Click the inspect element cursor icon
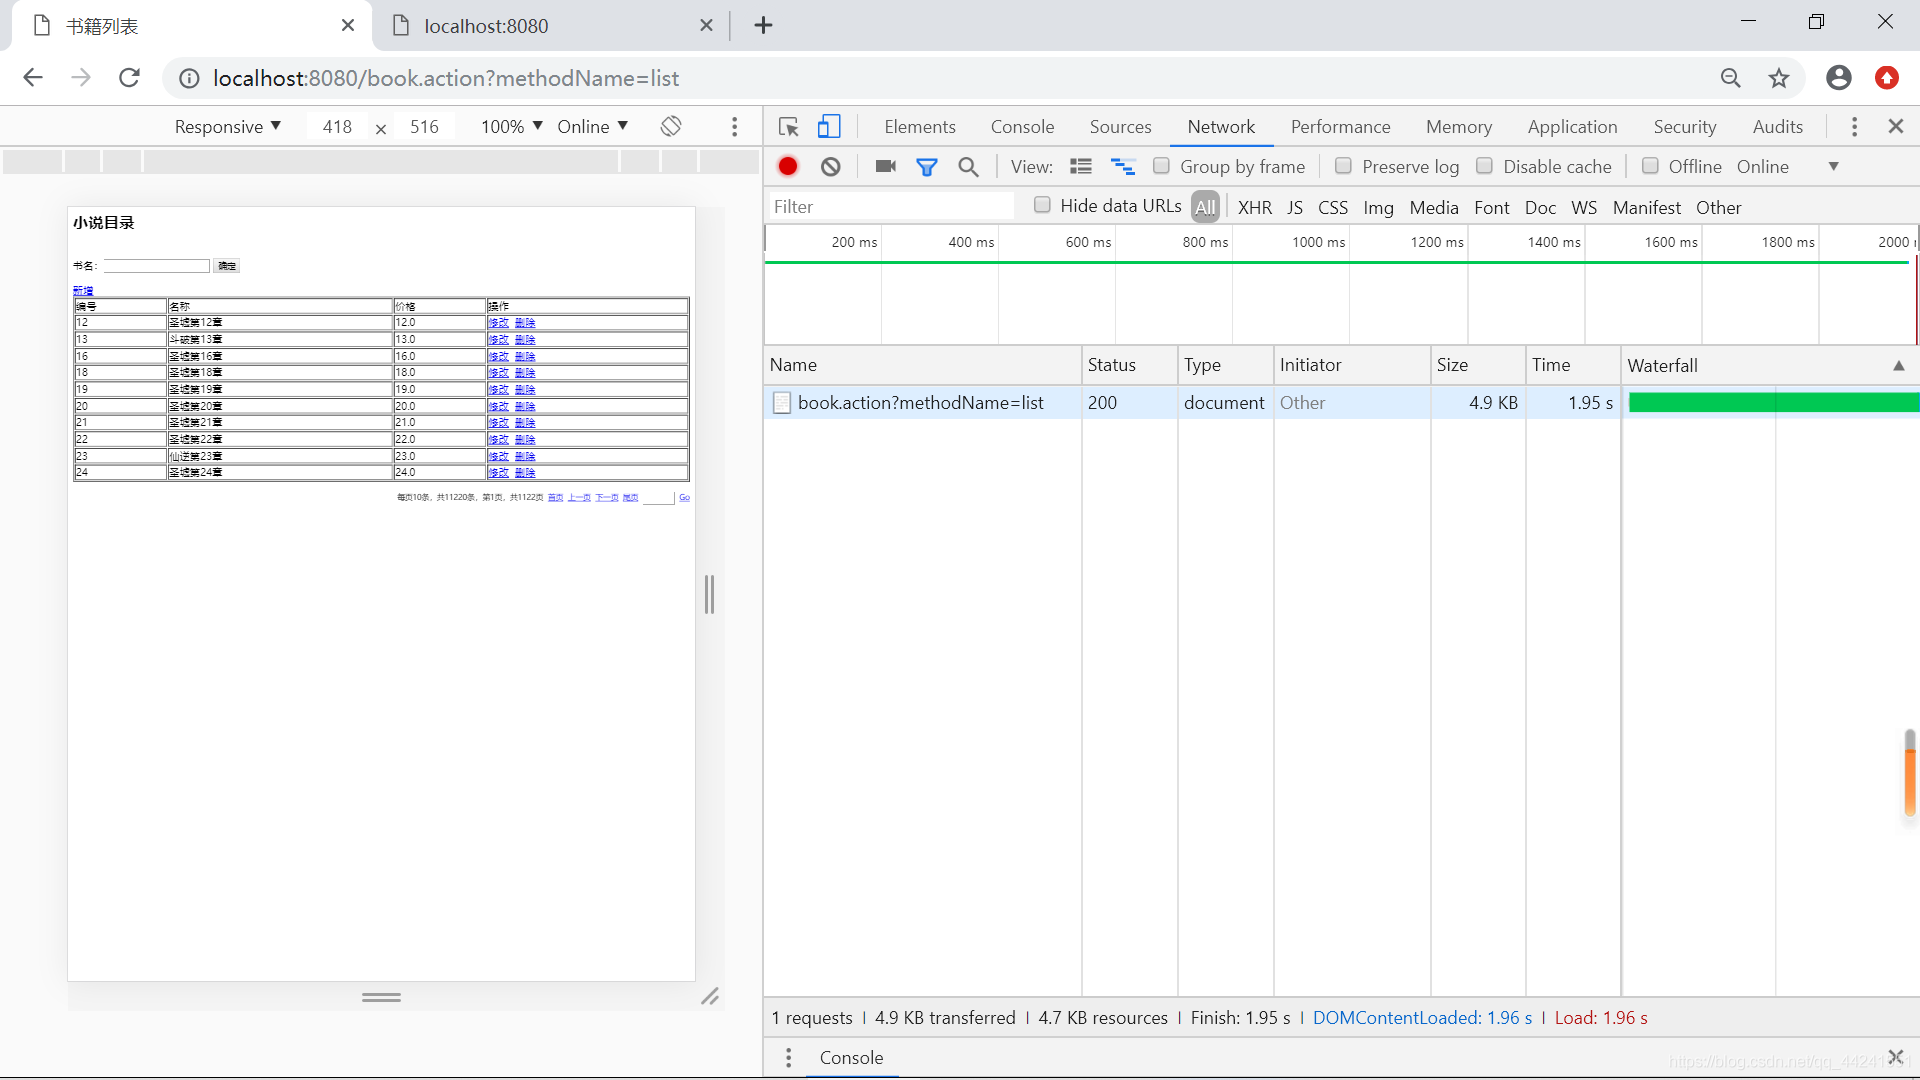The image size is (1920, 1080). pos(787,125)
